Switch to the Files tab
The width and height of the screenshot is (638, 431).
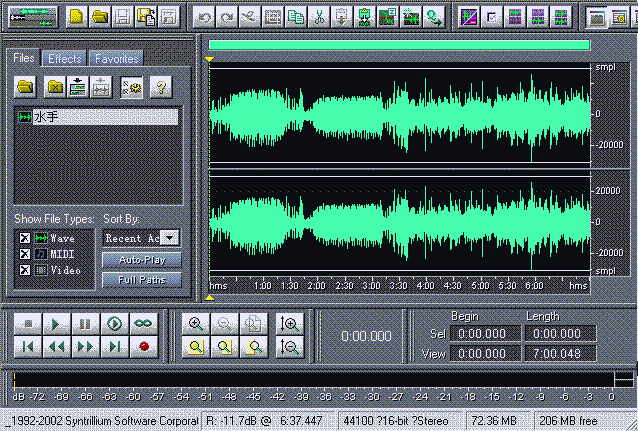24,58
